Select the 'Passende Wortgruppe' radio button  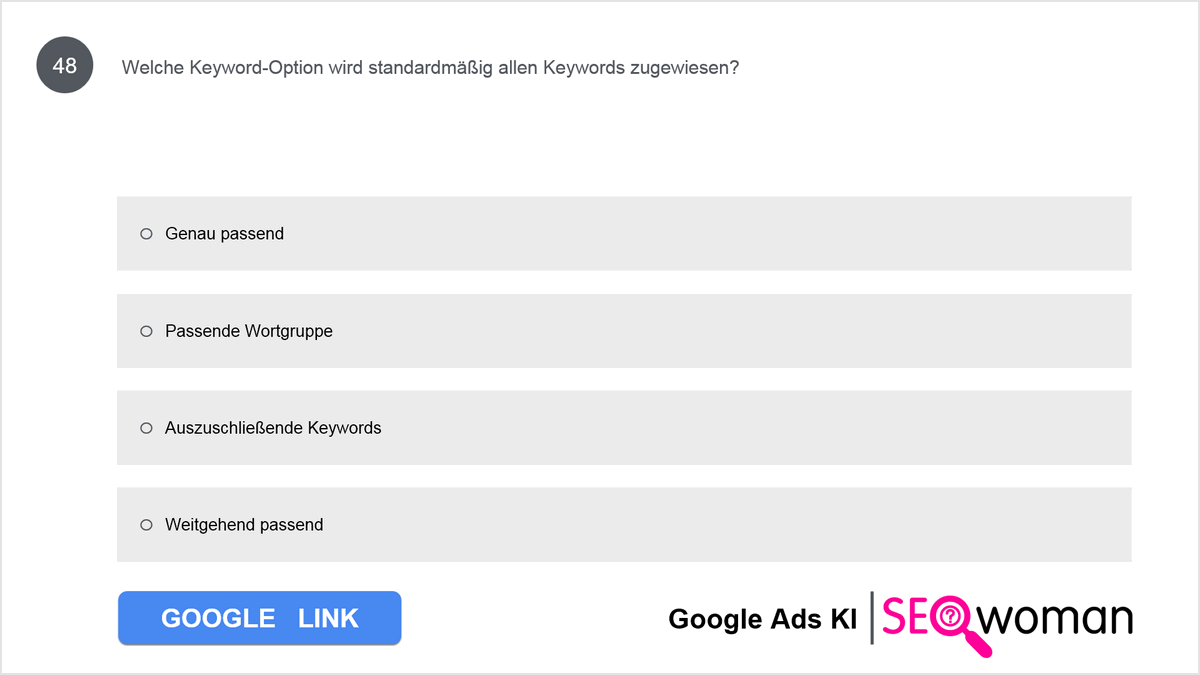pos(146,330)
